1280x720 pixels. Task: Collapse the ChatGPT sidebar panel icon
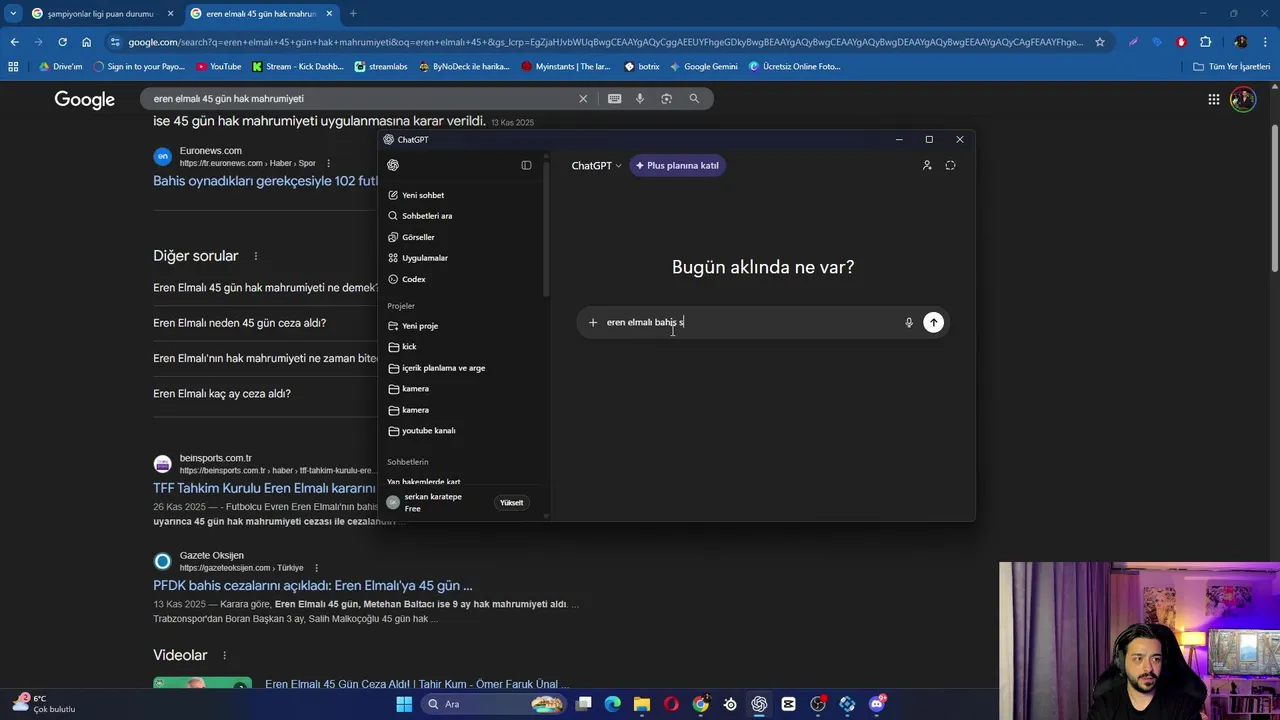(x=526, y=165)
